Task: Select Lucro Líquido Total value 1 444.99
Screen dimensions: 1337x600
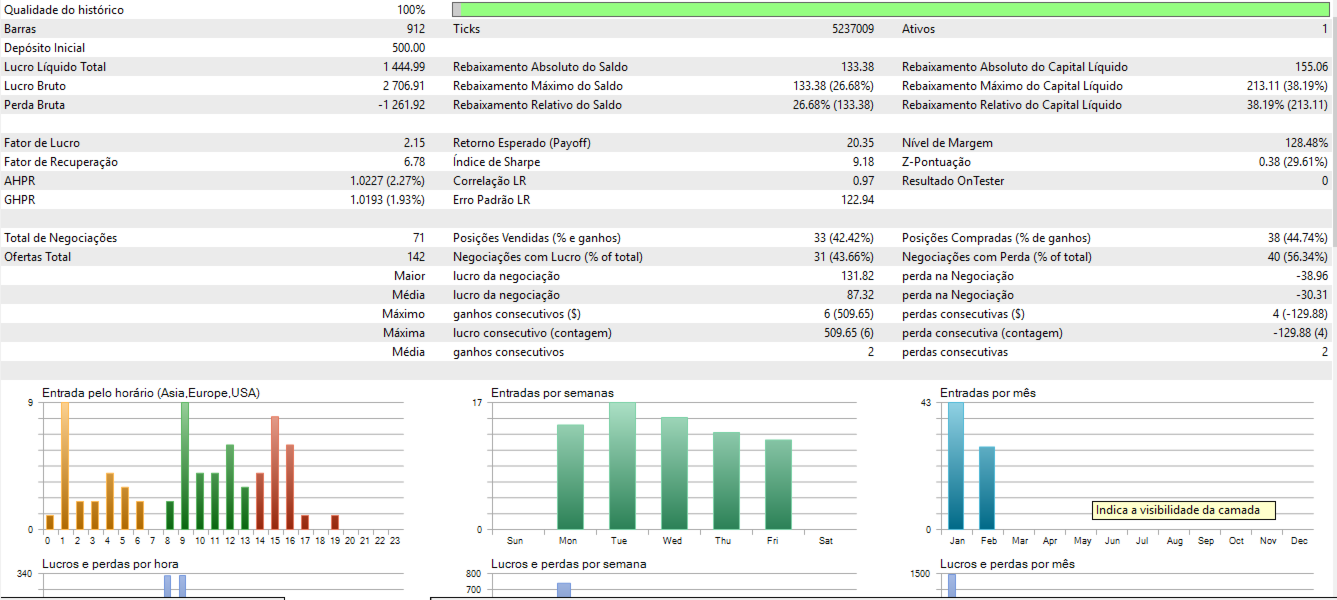Action: pyautogui.click(x=403, y=67)
